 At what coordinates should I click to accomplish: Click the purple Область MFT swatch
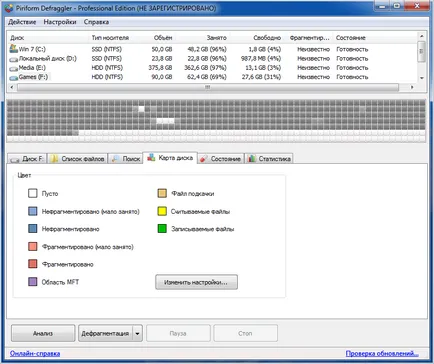(33, 282)
